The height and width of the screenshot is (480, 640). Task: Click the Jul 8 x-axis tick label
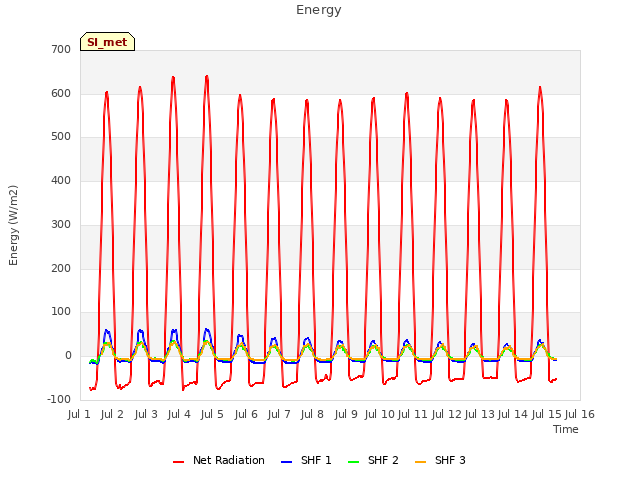click(312, 414)
